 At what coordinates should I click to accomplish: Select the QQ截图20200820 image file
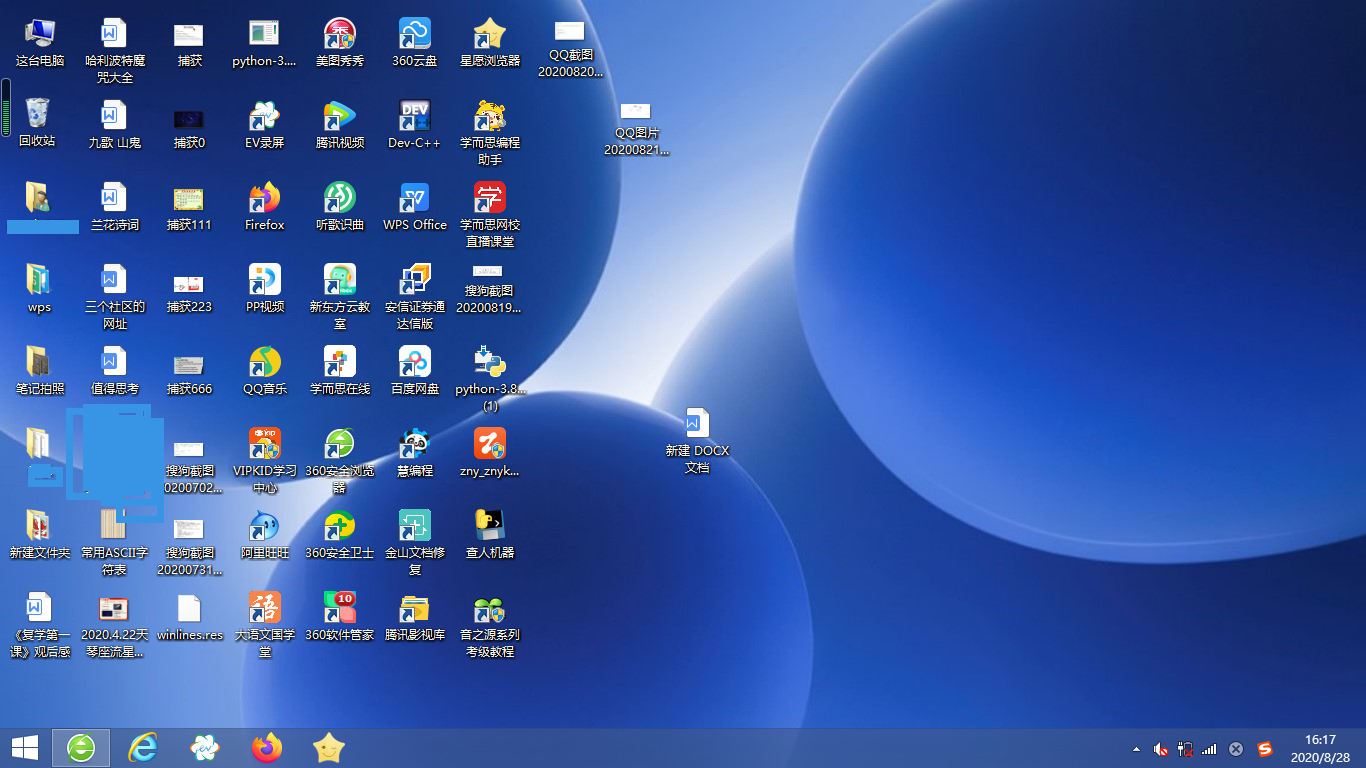pos(570,49)
